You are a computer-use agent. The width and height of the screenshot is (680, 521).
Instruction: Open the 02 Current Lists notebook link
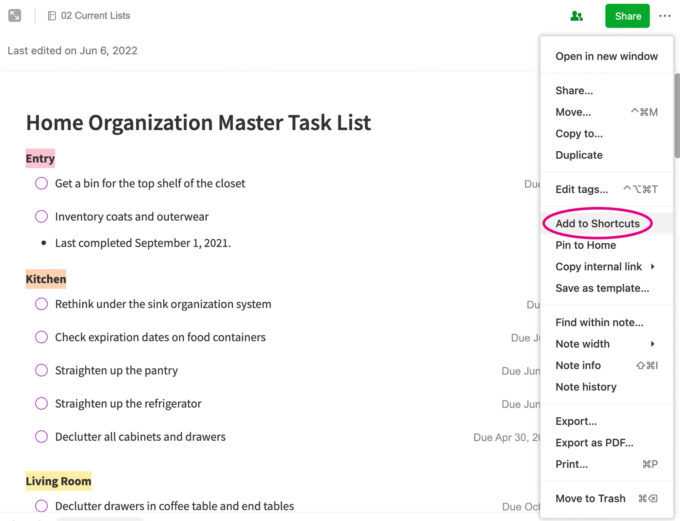click(95, 16)
